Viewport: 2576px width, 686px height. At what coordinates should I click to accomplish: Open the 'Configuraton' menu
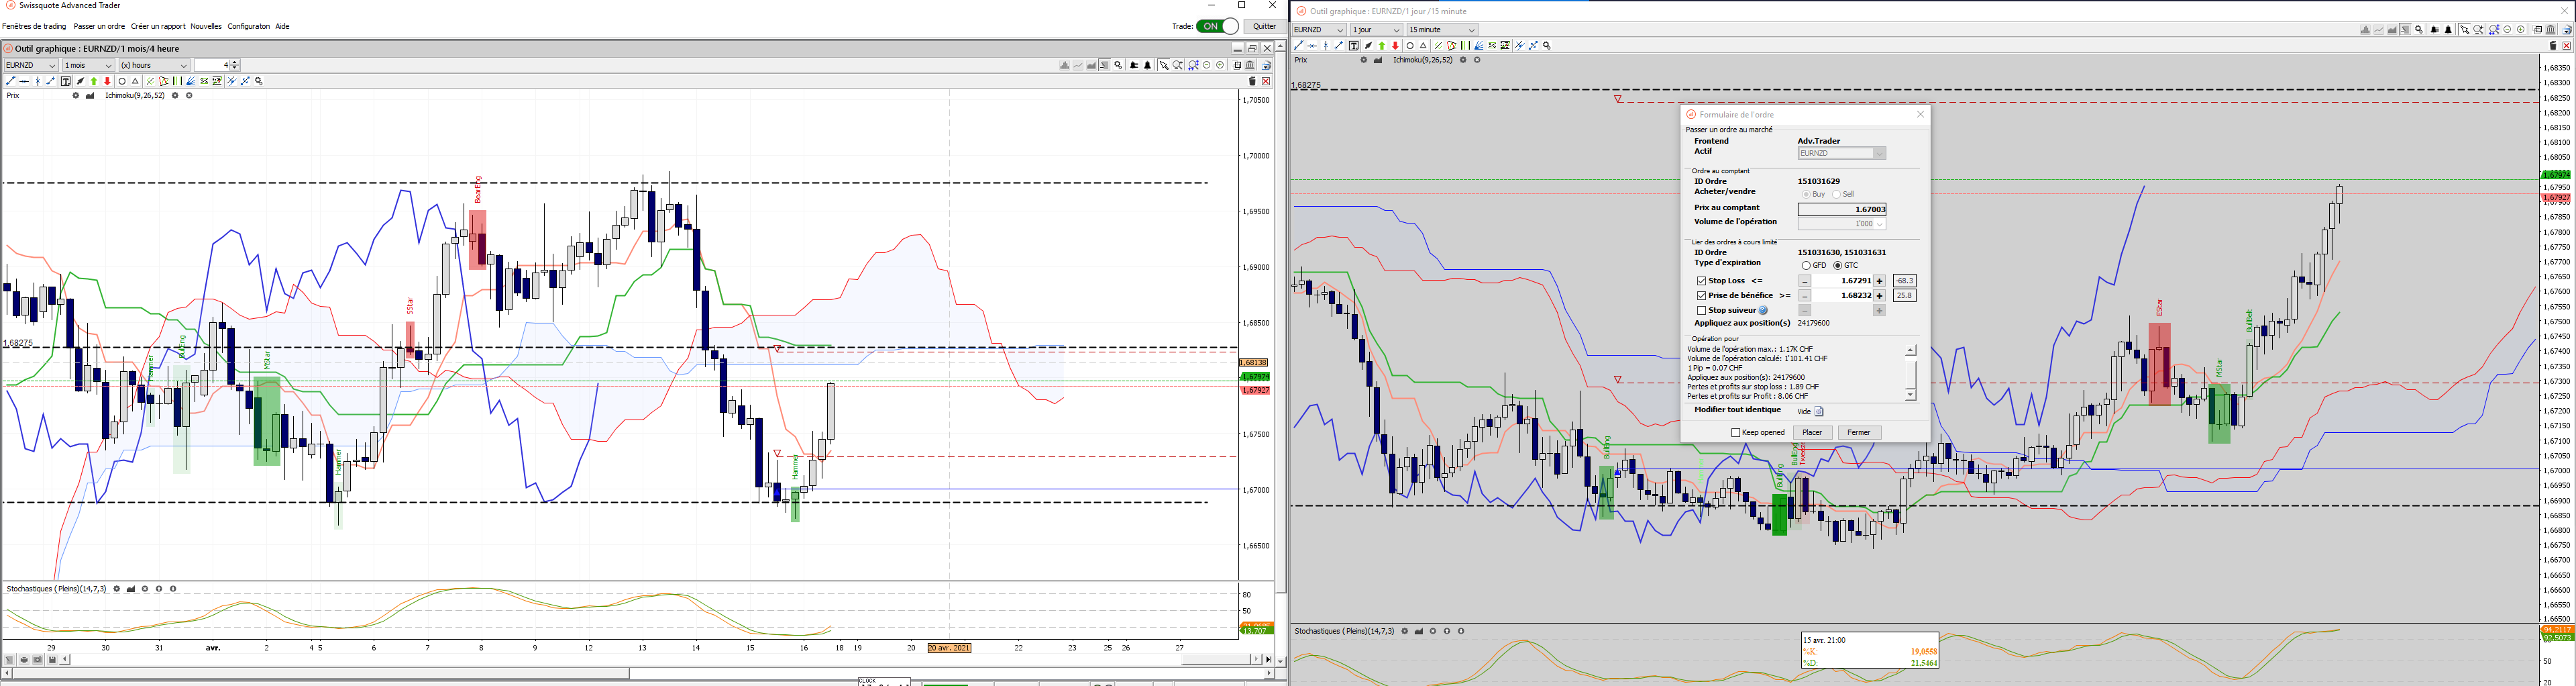(248, 27)
